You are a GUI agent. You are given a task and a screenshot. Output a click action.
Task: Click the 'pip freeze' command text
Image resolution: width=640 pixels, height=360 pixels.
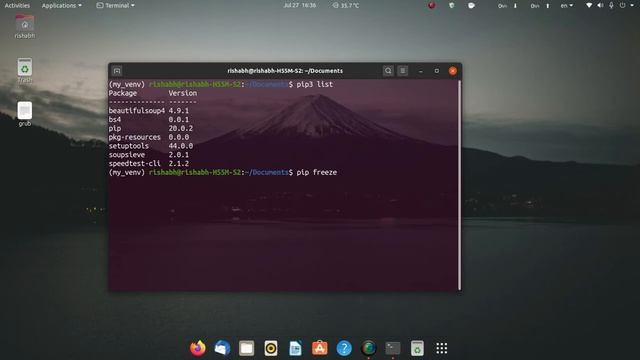[x=317, y=173]
